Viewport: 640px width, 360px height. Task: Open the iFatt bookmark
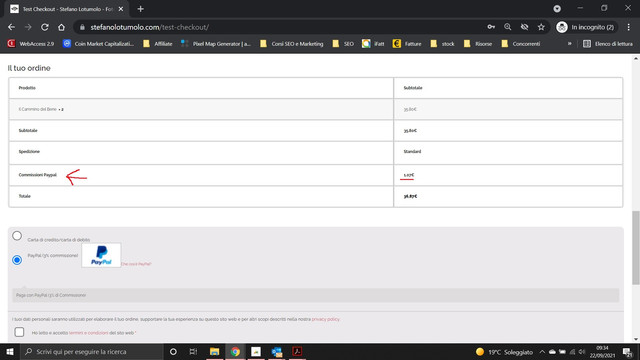373,44
